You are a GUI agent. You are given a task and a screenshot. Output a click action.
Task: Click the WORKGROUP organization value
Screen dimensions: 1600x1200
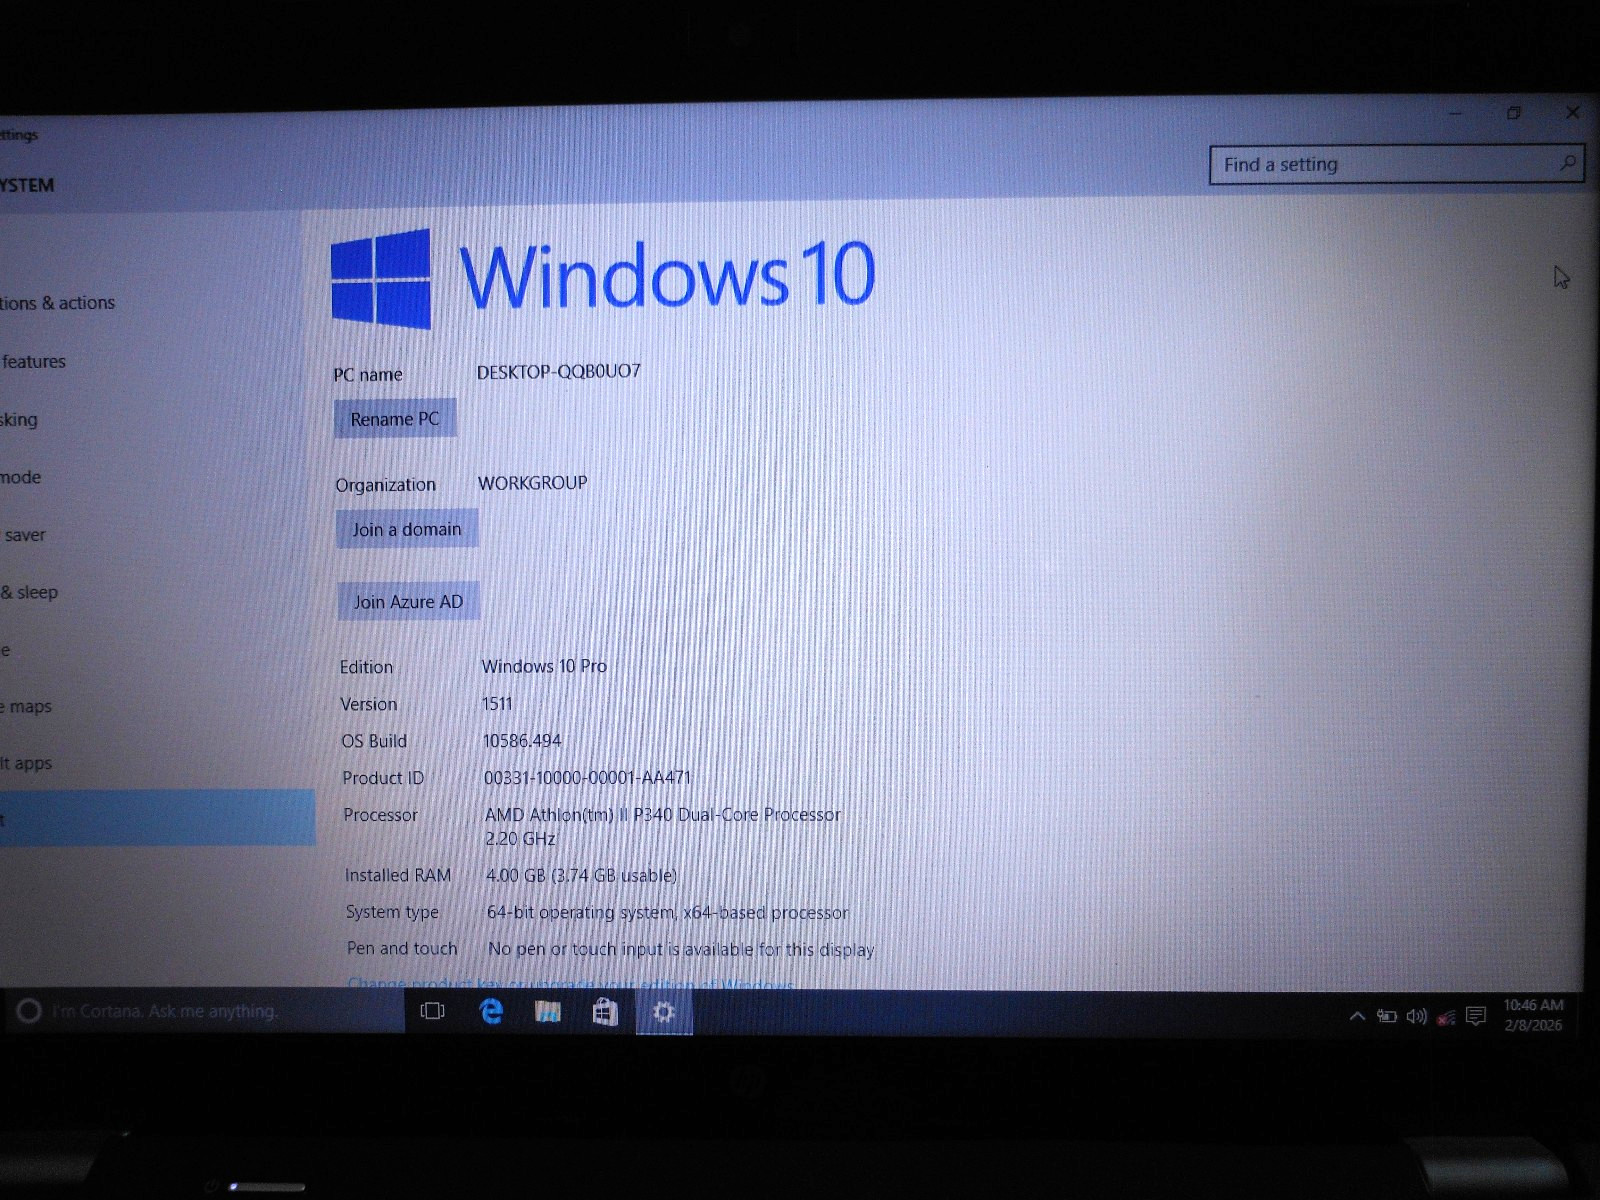(x=532, y=482)
